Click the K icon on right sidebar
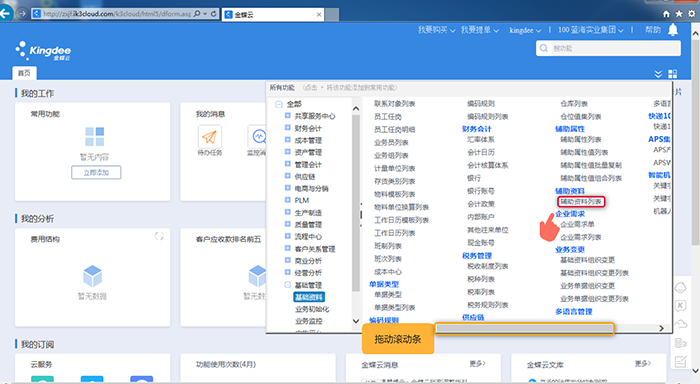 (680, 305)
